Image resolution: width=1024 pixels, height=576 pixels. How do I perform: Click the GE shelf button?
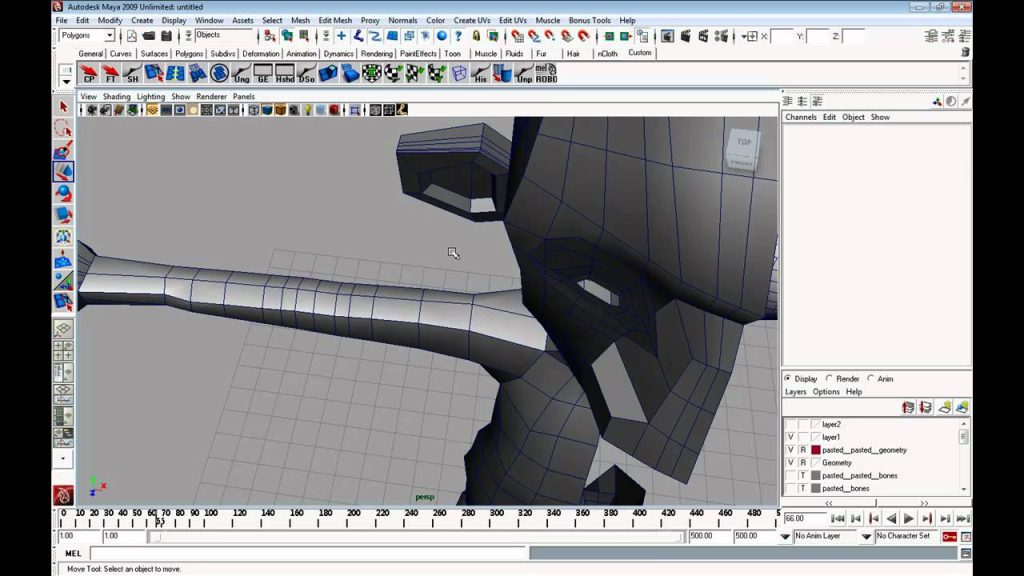(x=263, y=73)
